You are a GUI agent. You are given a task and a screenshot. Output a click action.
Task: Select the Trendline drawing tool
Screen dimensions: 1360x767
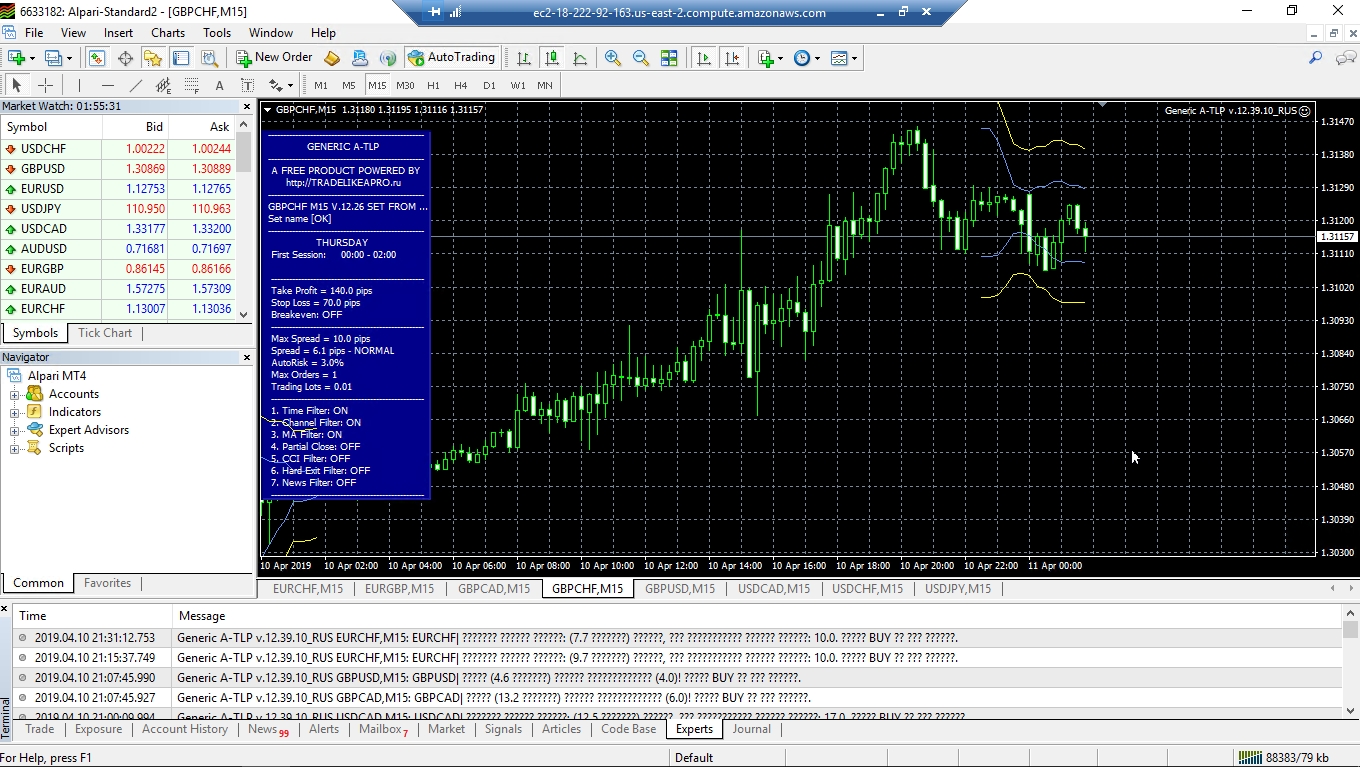(135, 85)
